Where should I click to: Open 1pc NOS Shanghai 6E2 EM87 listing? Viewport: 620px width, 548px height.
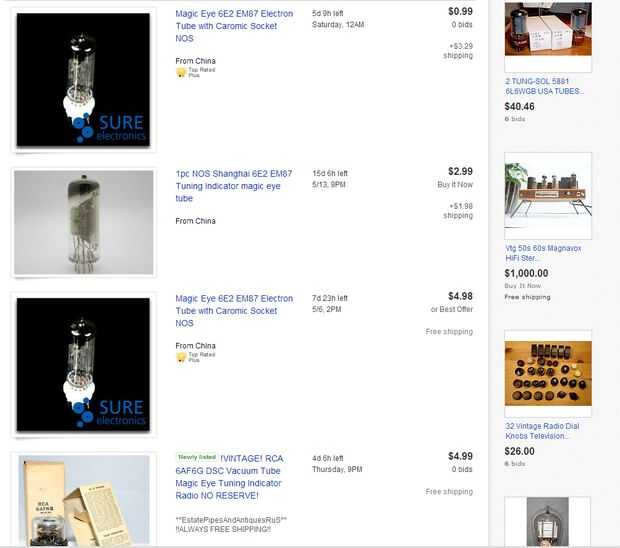tap(234, 186)
